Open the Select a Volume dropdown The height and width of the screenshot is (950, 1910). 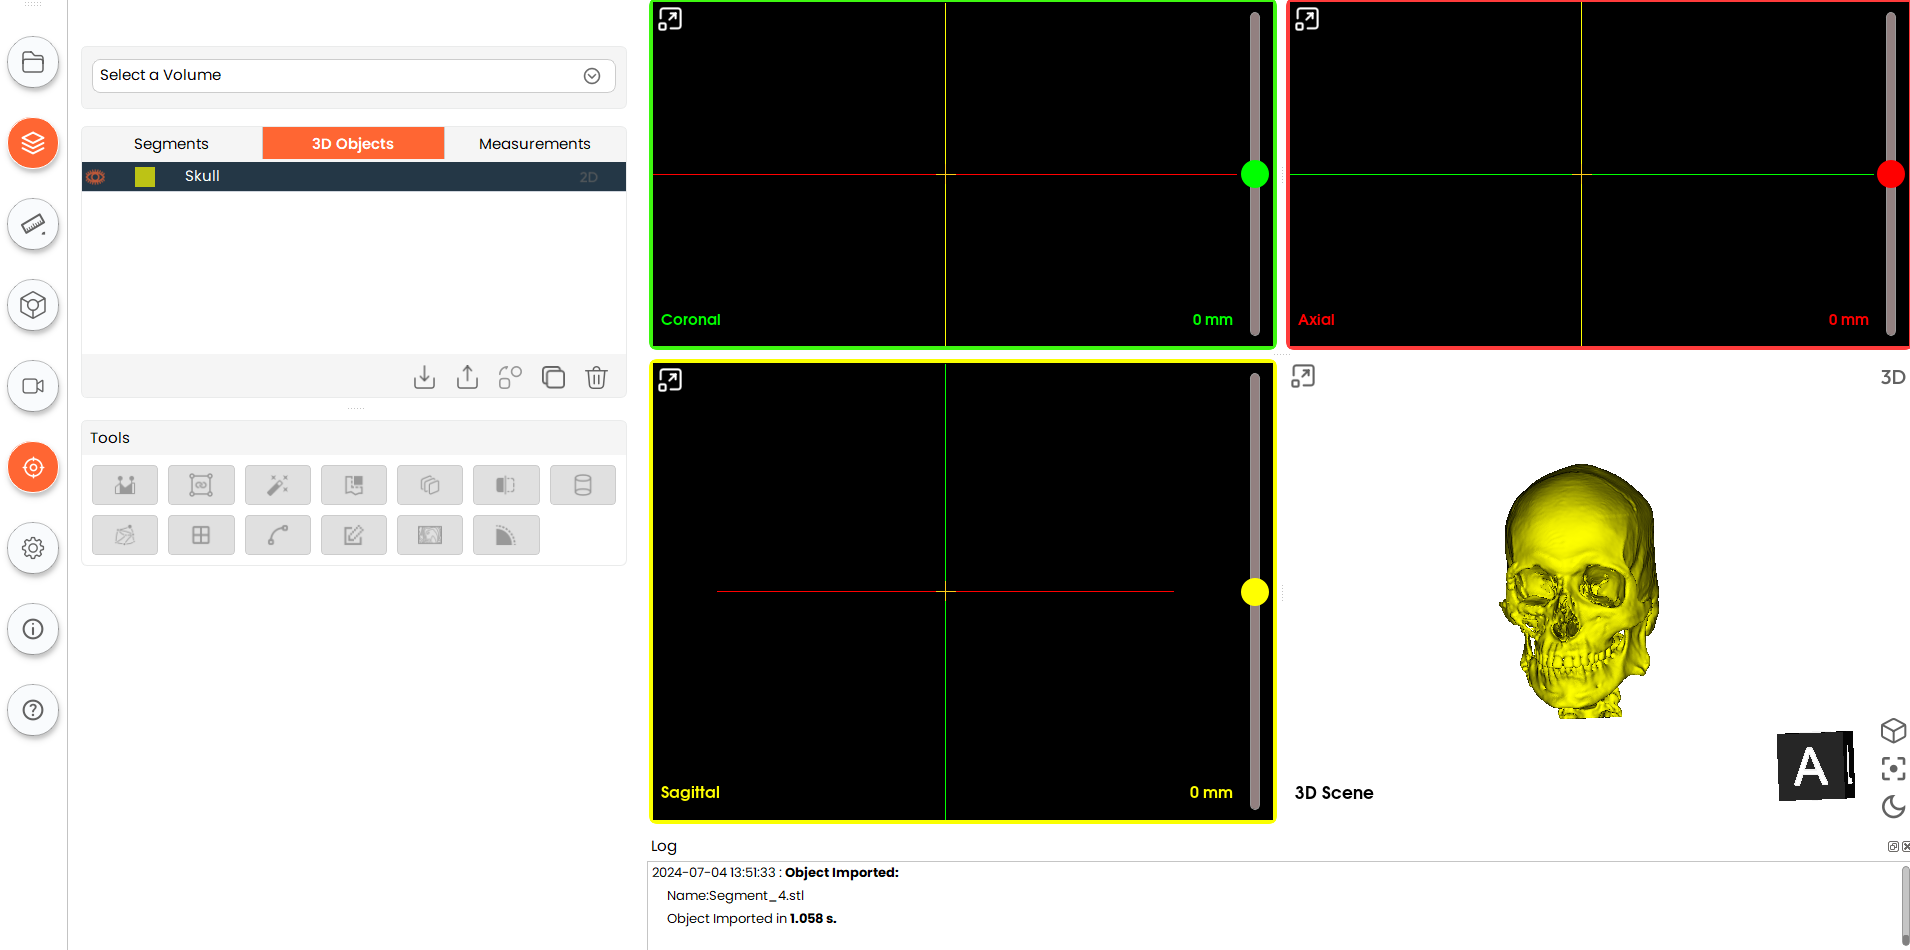(353, 76)
